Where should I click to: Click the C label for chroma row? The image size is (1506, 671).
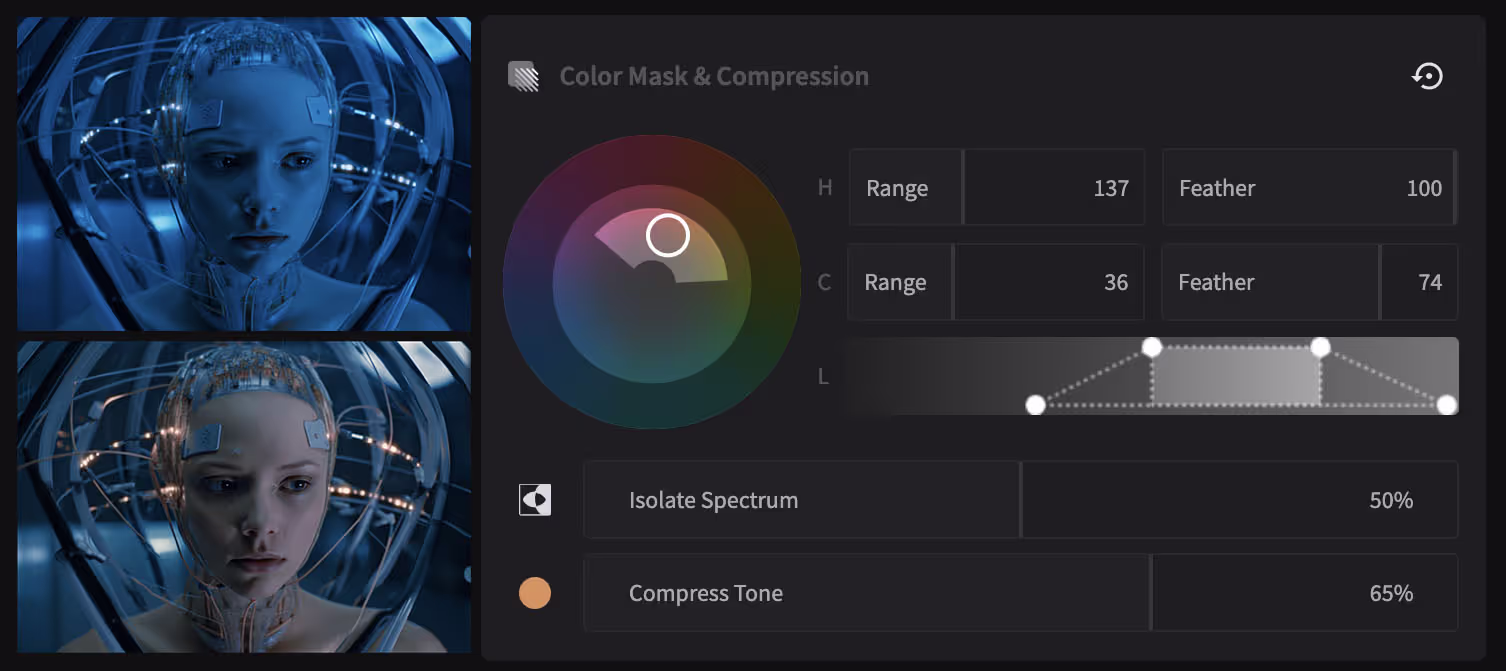coord(825,282)
